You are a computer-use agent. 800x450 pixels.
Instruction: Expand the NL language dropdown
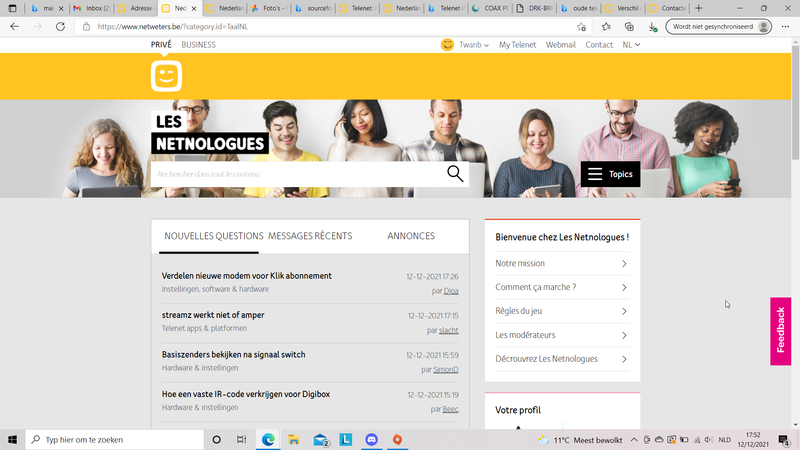coord(631,45)
